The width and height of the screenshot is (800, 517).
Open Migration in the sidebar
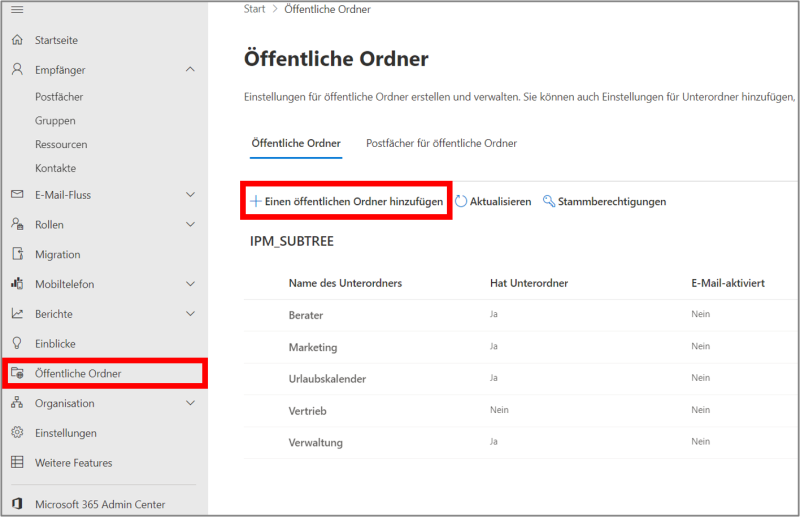pyautogui.click(x=58, y=254)
